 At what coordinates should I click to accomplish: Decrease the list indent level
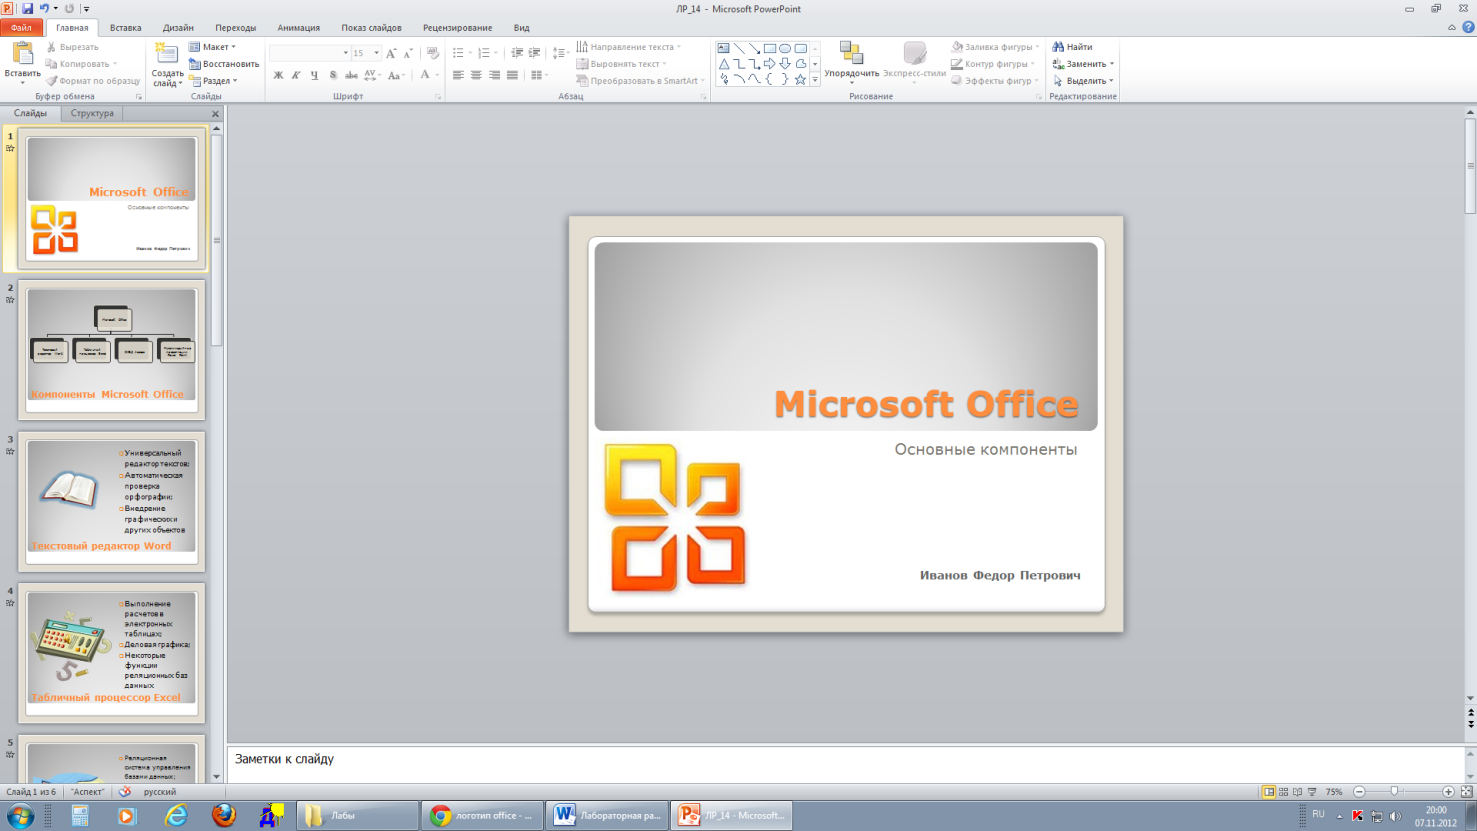517,53
